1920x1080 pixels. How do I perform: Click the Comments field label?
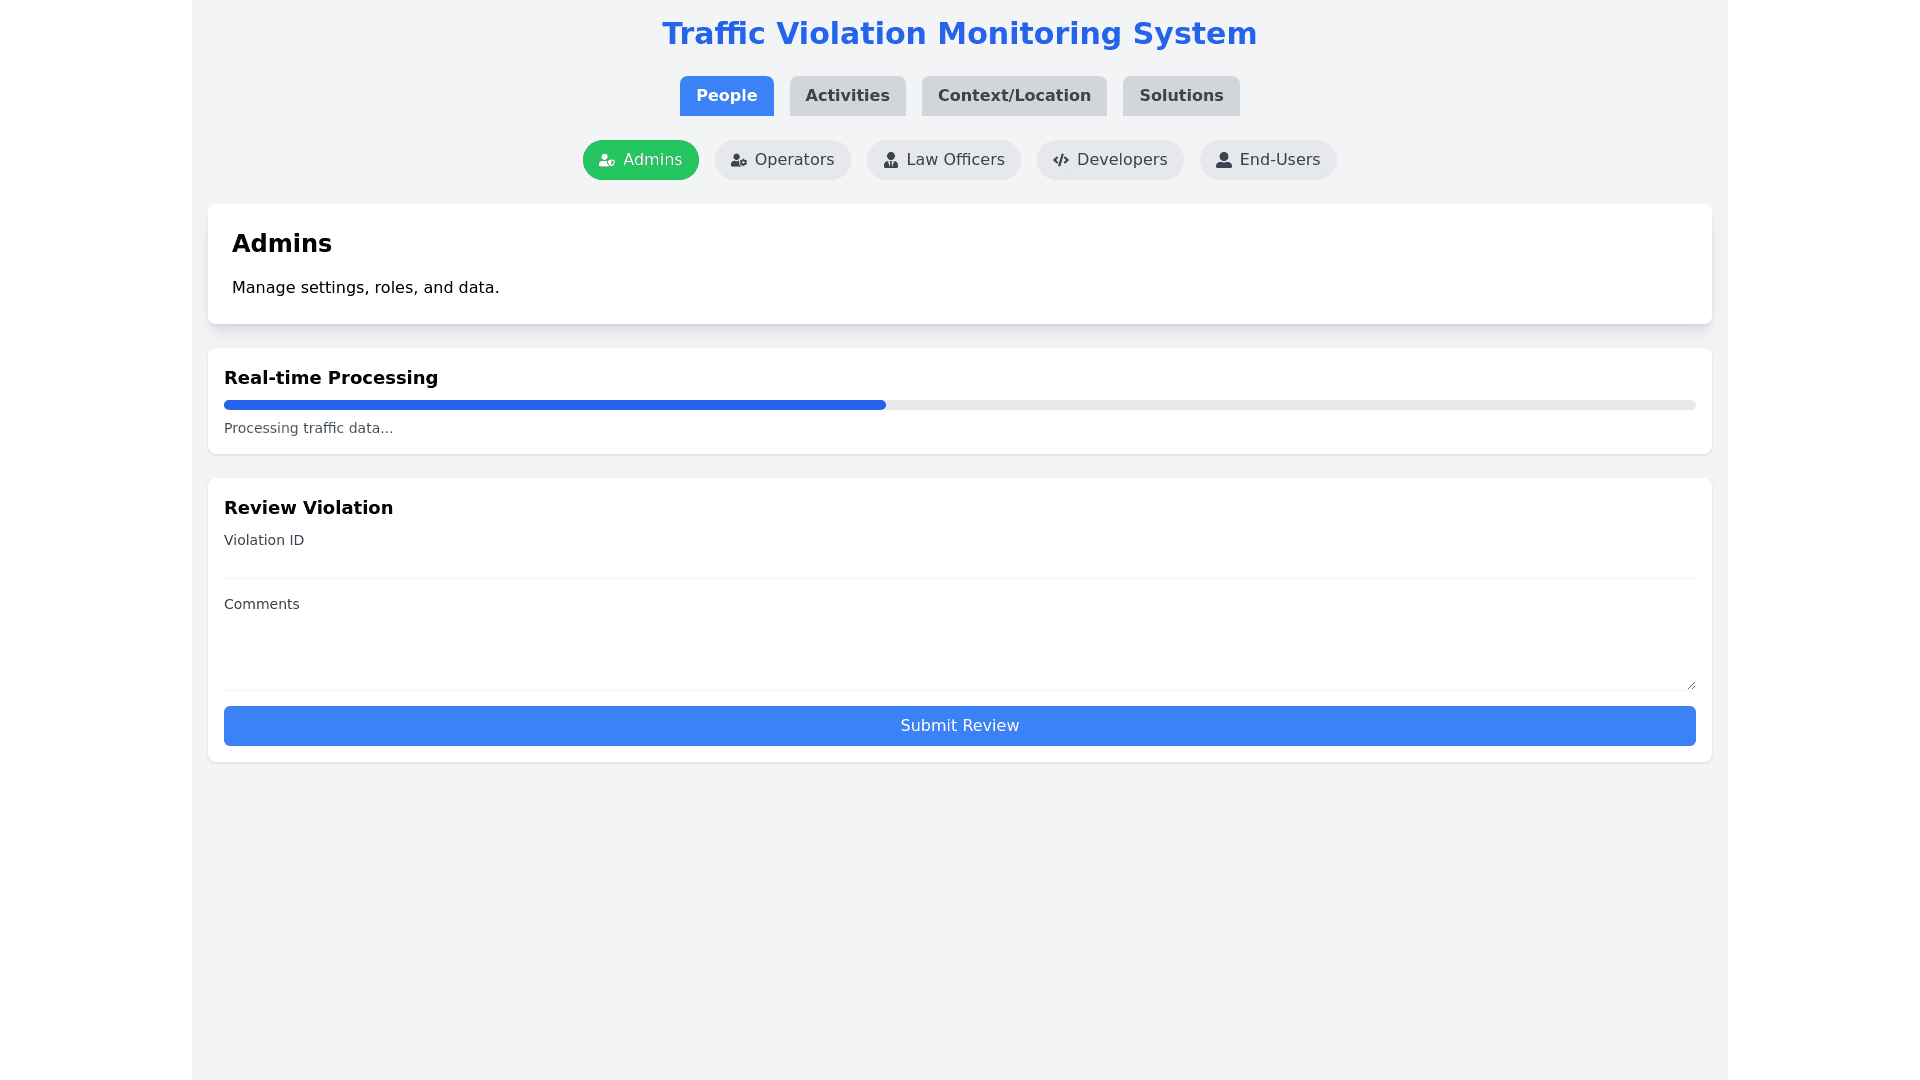[x=262, y=604]
